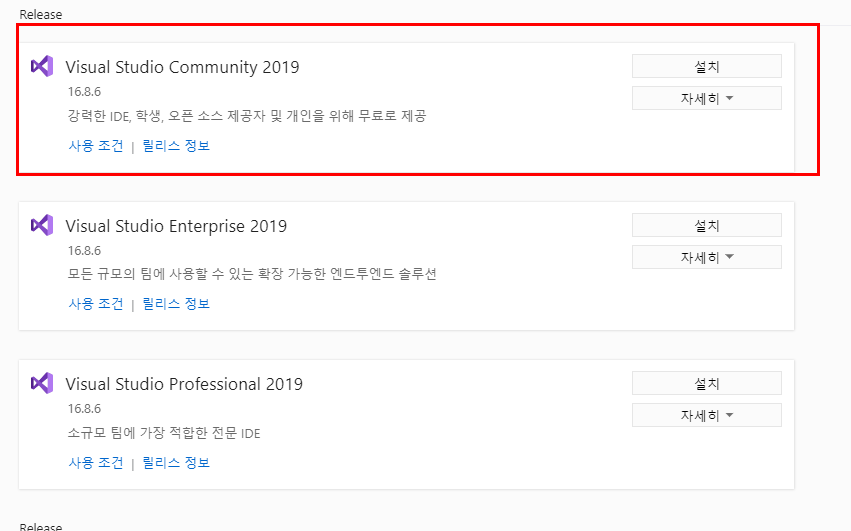Image resolution: width=851 pixels, height=531 pixels.
Task: Expand the 자세히 dropdown for Community 2019
Action: (x=707, y=98)
